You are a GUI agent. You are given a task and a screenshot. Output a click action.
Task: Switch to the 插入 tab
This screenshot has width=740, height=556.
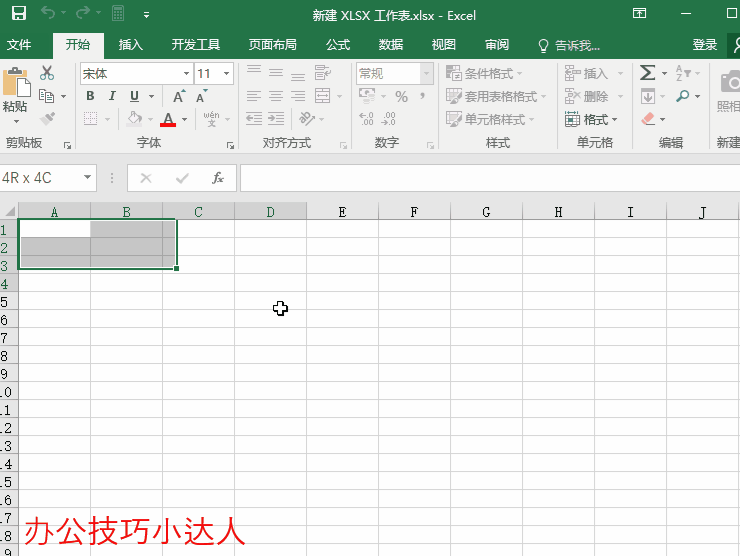pyautogui.click(x=131, y=45)
